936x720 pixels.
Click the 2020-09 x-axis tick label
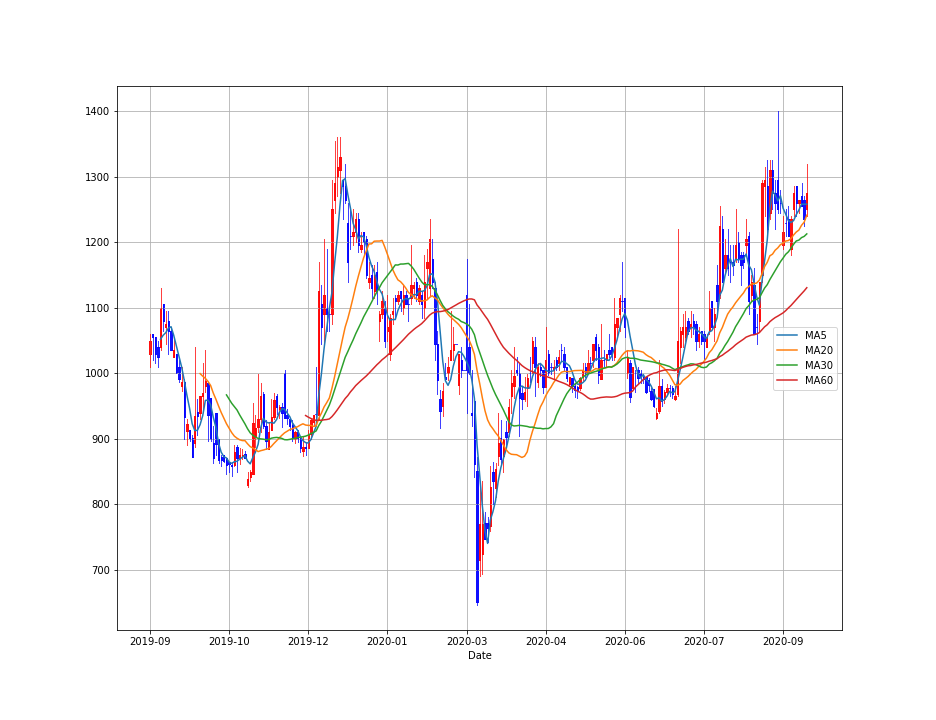pyautogui.click(x=783, y=642)
